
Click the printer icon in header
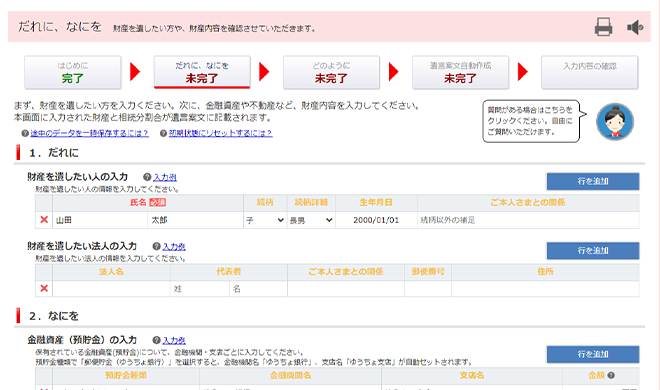[x=603, y=27]
